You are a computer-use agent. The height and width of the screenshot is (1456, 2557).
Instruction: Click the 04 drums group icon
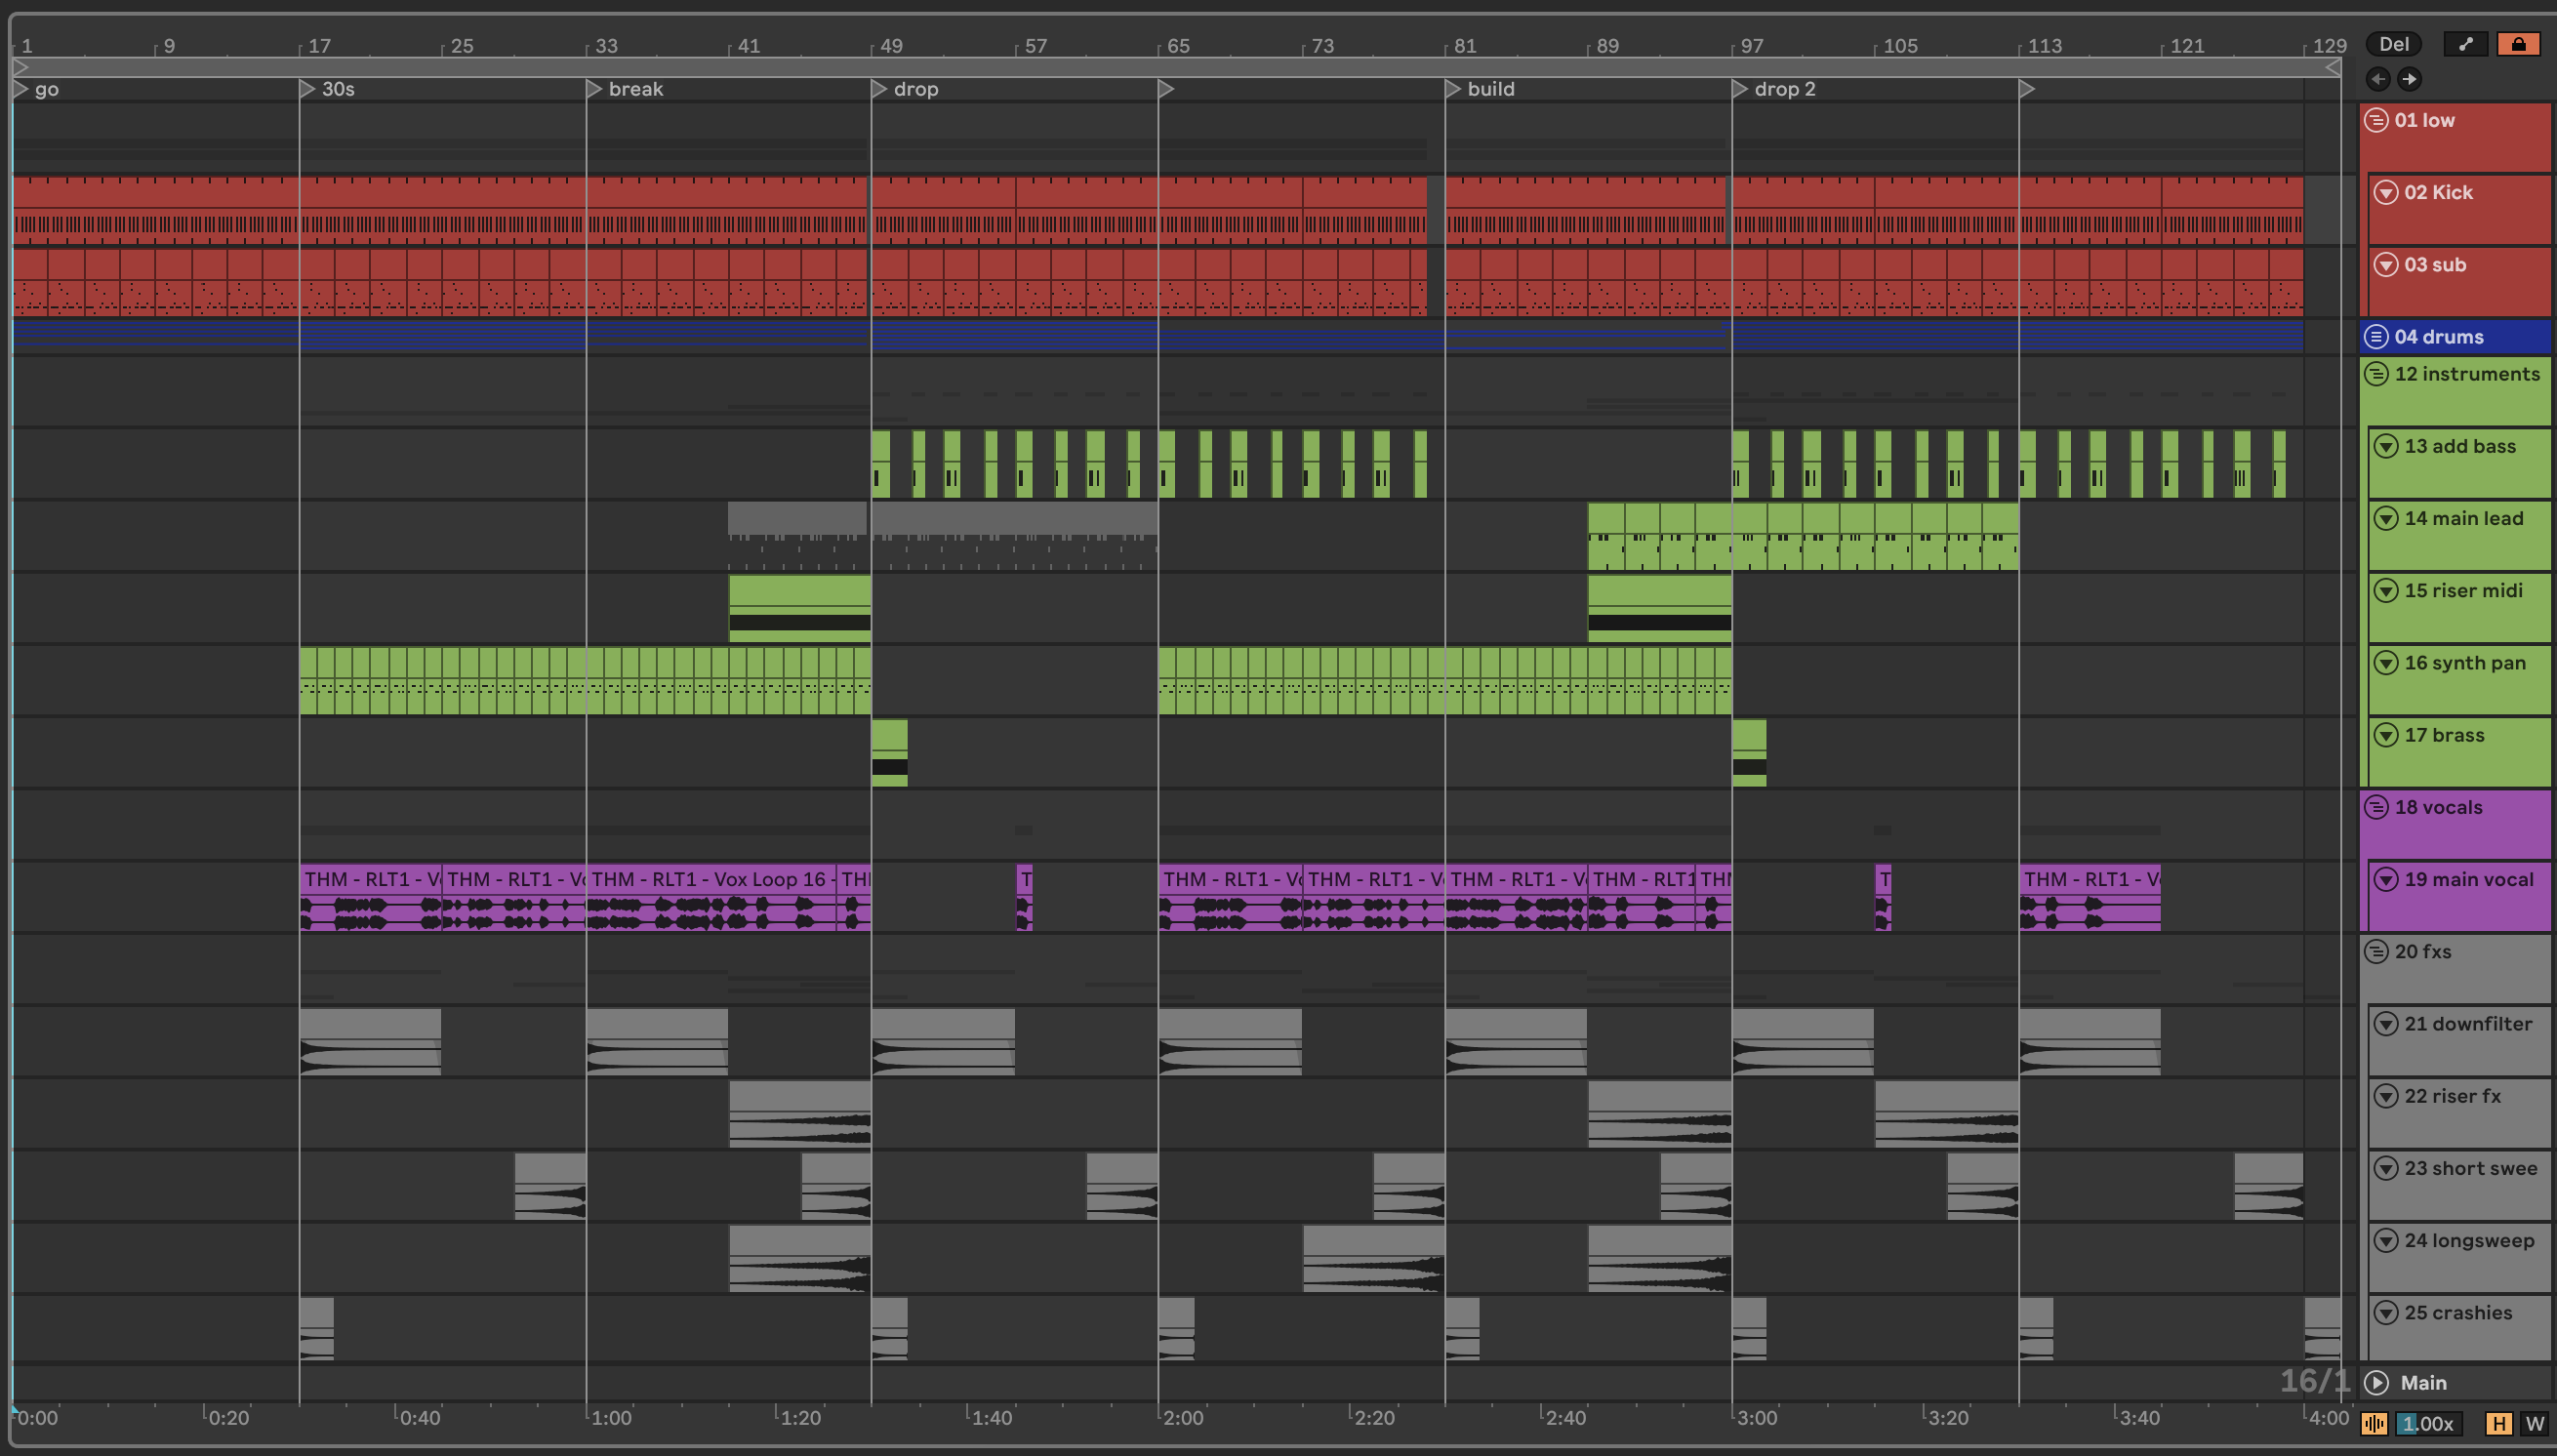(x=2377, y=337)
